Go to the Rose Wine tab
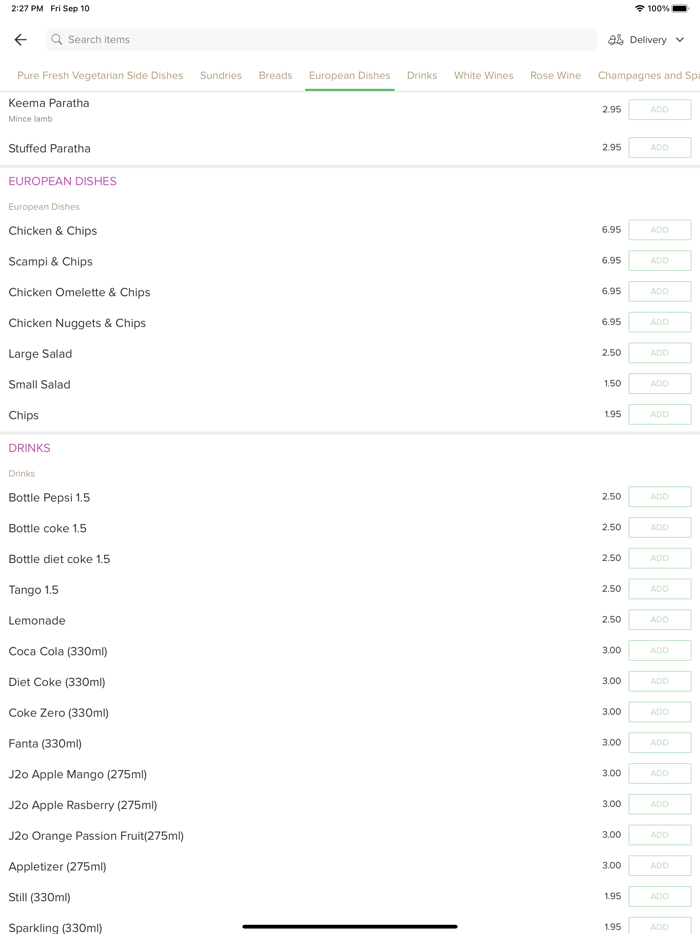700x934 pixels. (x=555, y=76)
